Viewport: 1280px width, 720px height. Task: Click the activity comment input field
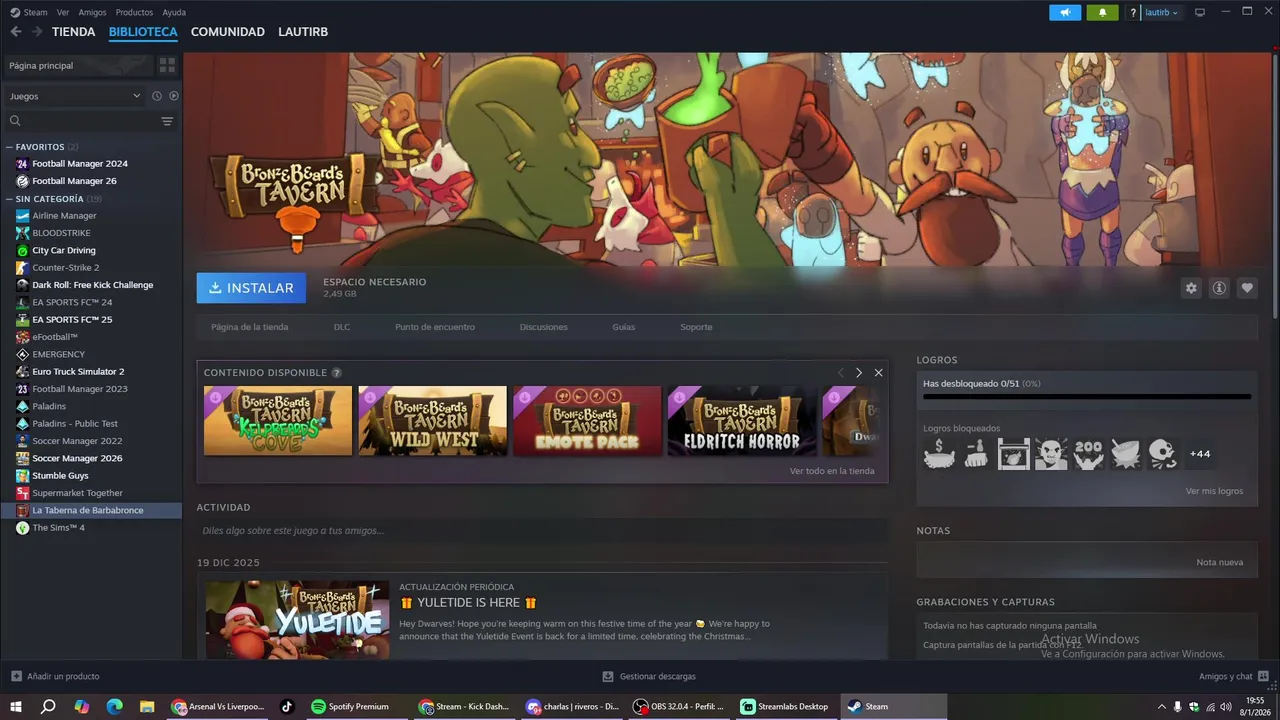coord(542,531)
